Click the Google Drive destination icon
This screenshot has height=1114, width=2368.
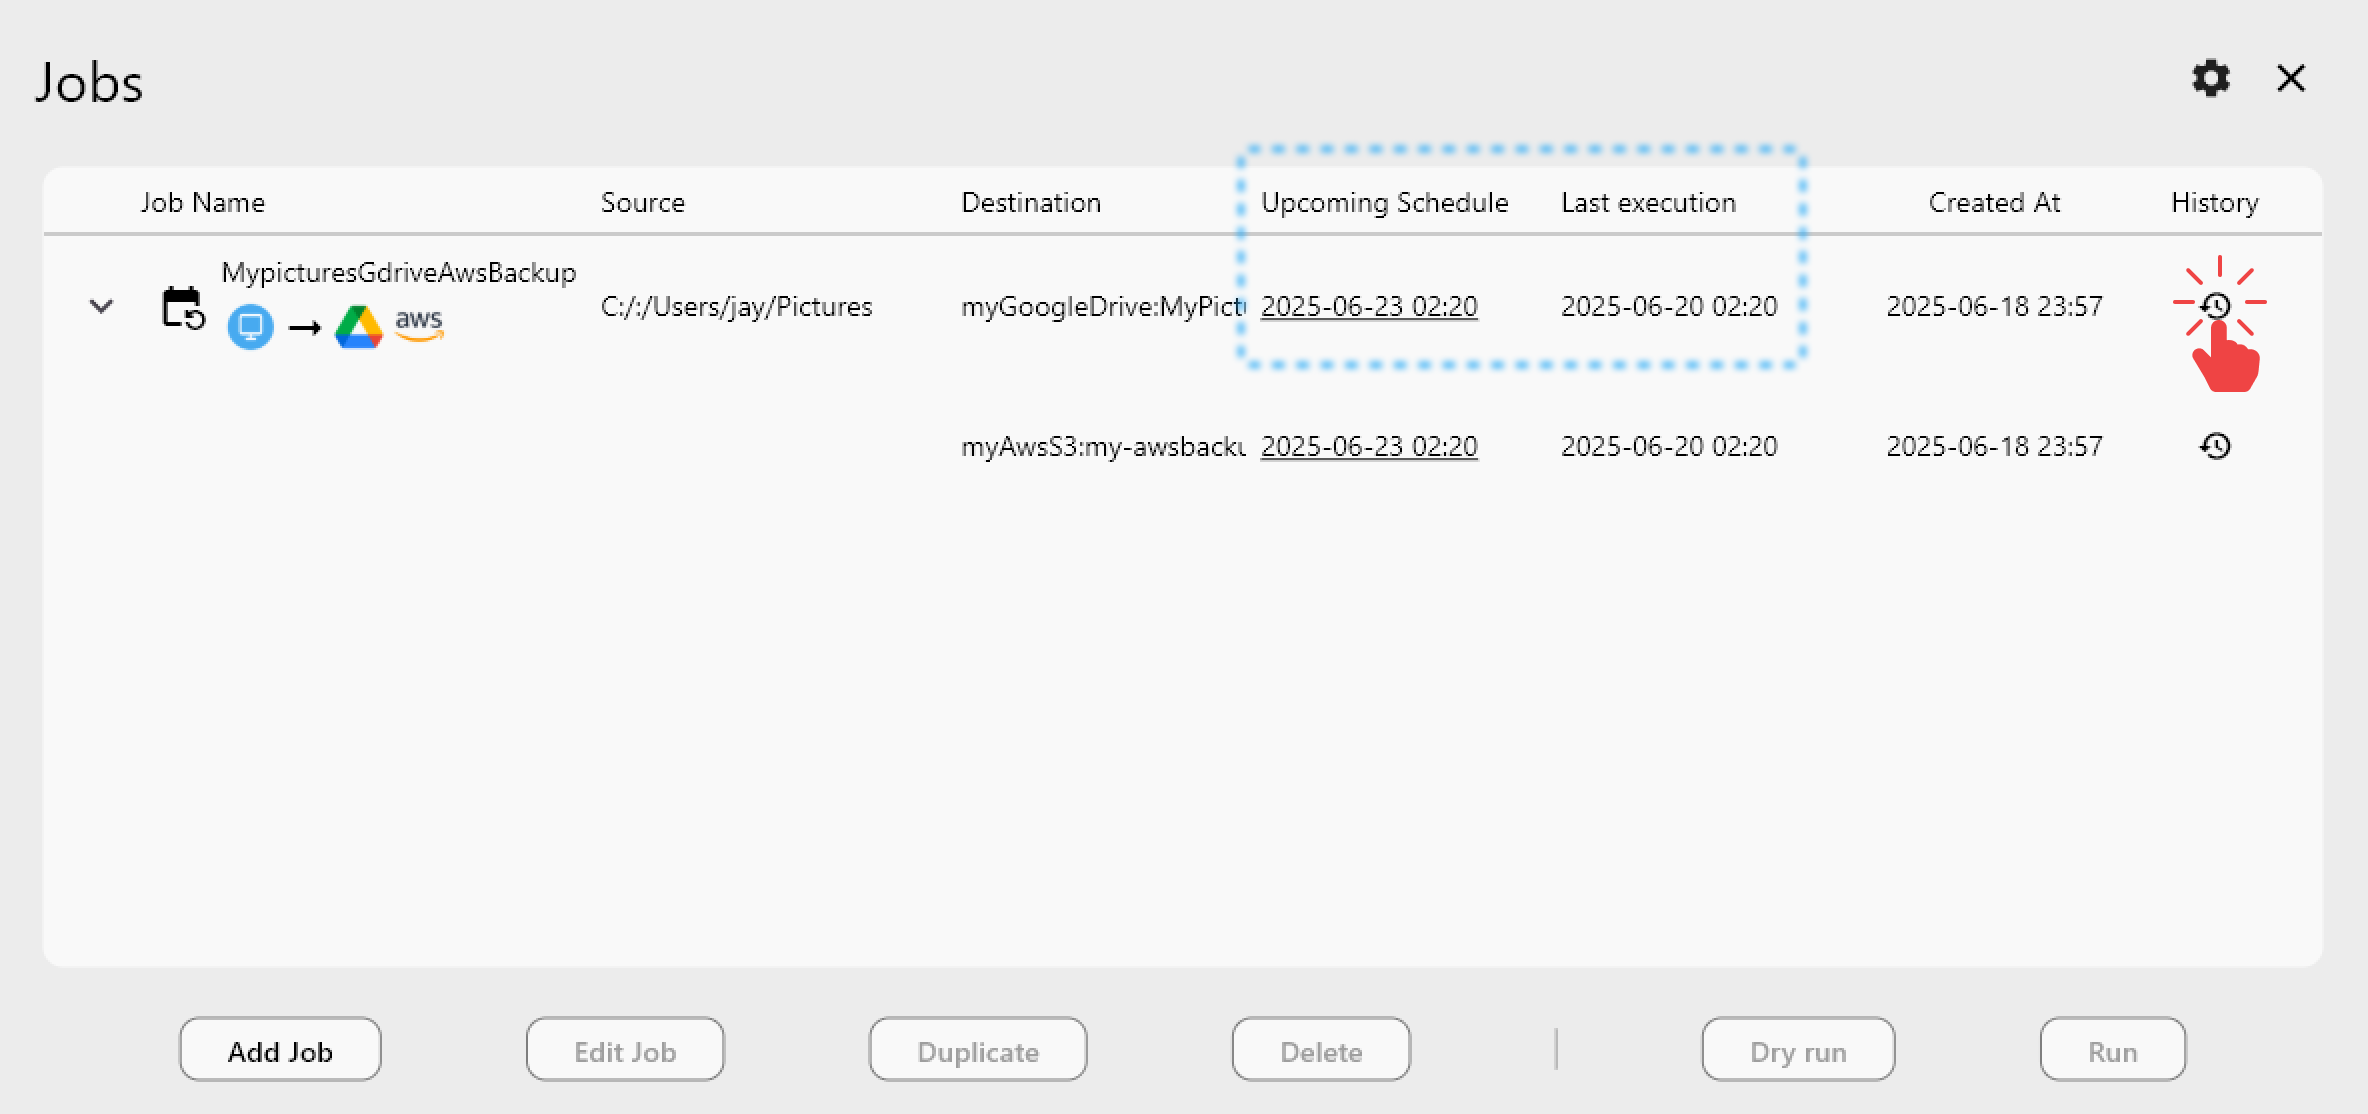[358, 326]
